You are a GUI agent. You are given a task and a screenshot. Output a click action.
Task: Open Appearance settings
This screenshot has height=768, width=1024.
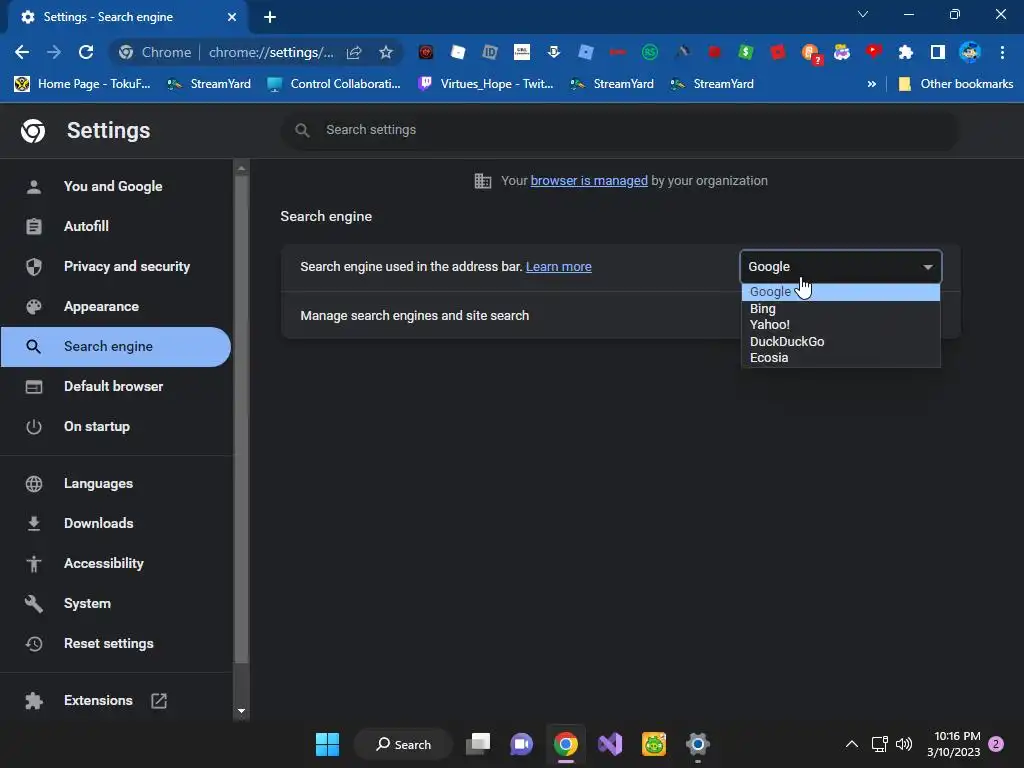(x=116, y=306)
